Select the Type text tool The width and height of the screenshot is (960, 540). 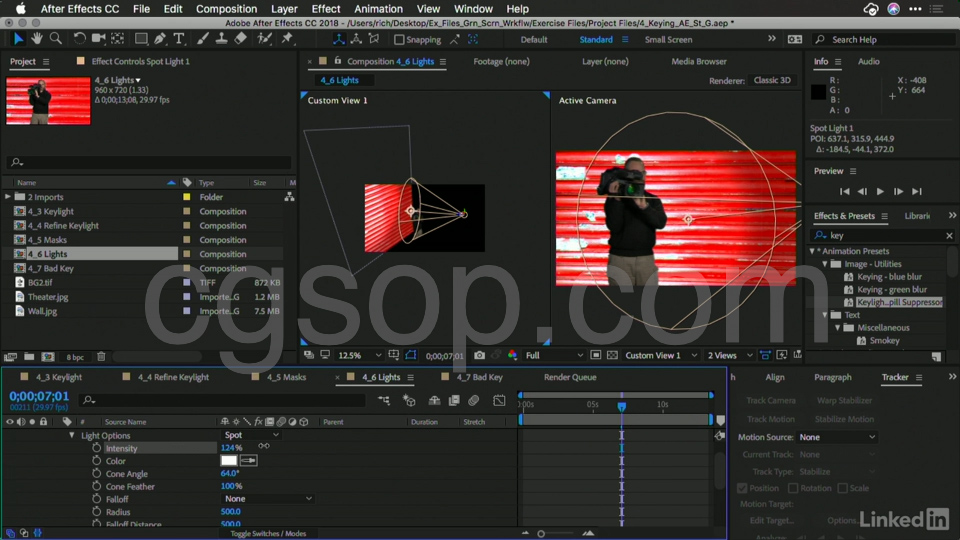[179, 39]
